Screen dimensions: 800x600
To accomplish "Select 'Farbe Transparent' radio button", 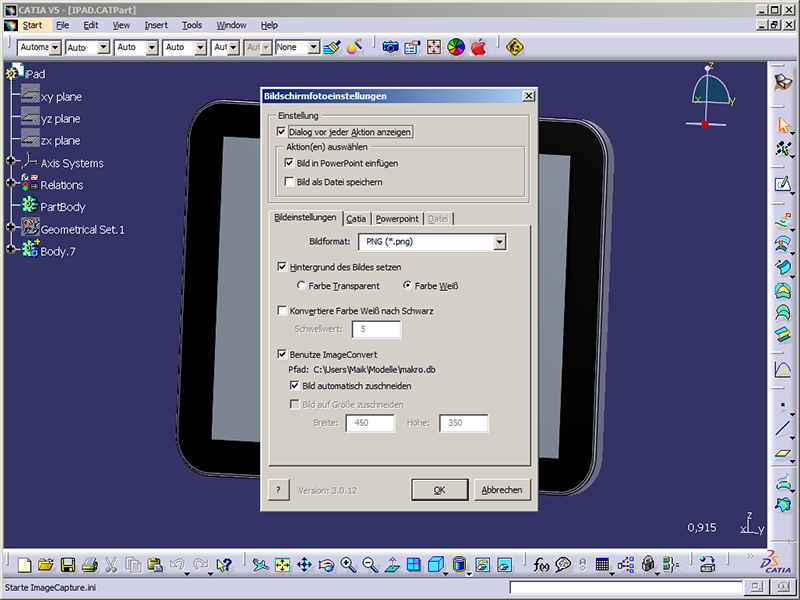I will tap(302, 286).
